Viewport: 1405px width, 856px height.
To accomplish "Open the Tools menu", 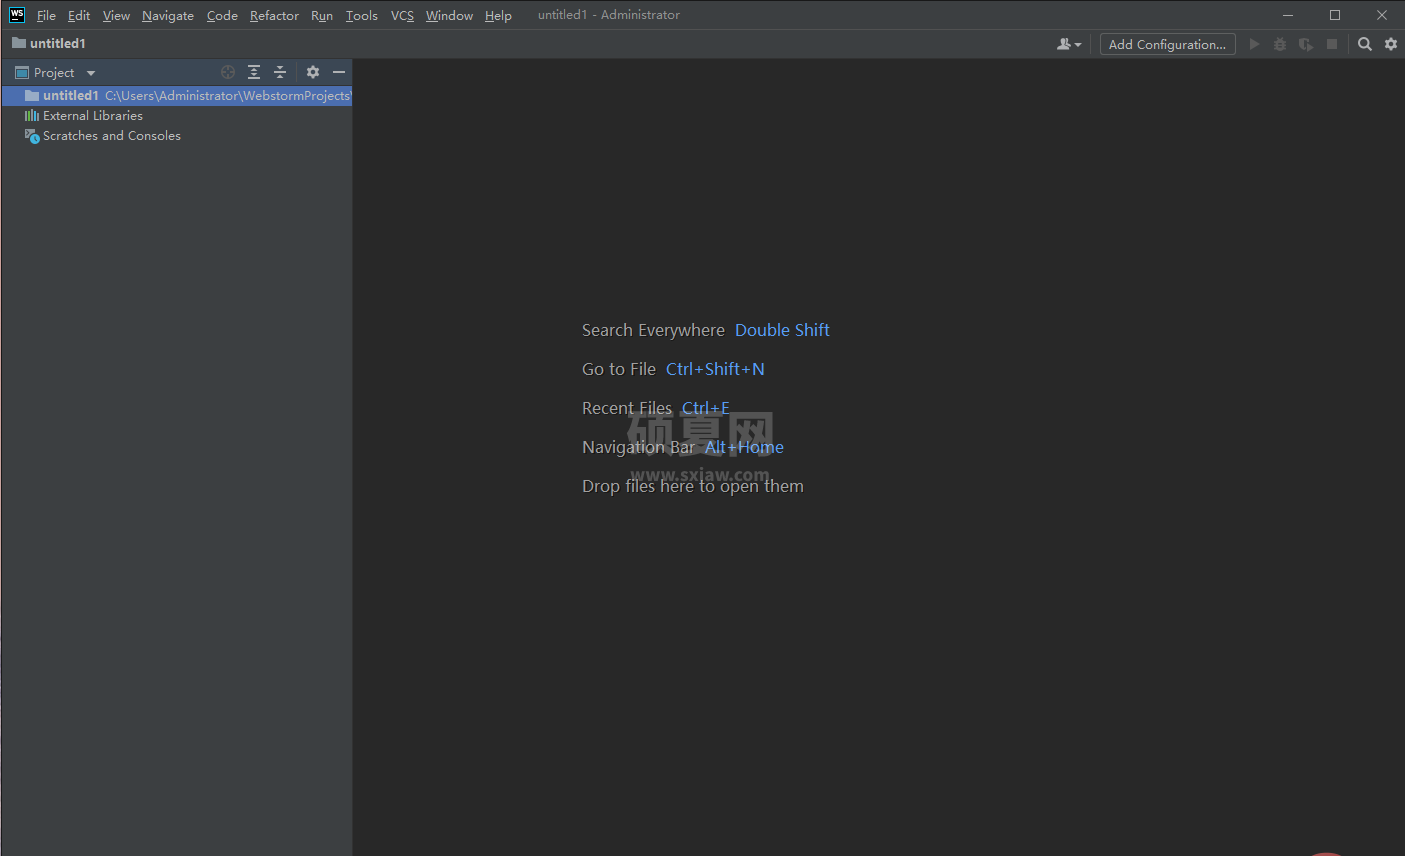I will [x=362, y=15].
